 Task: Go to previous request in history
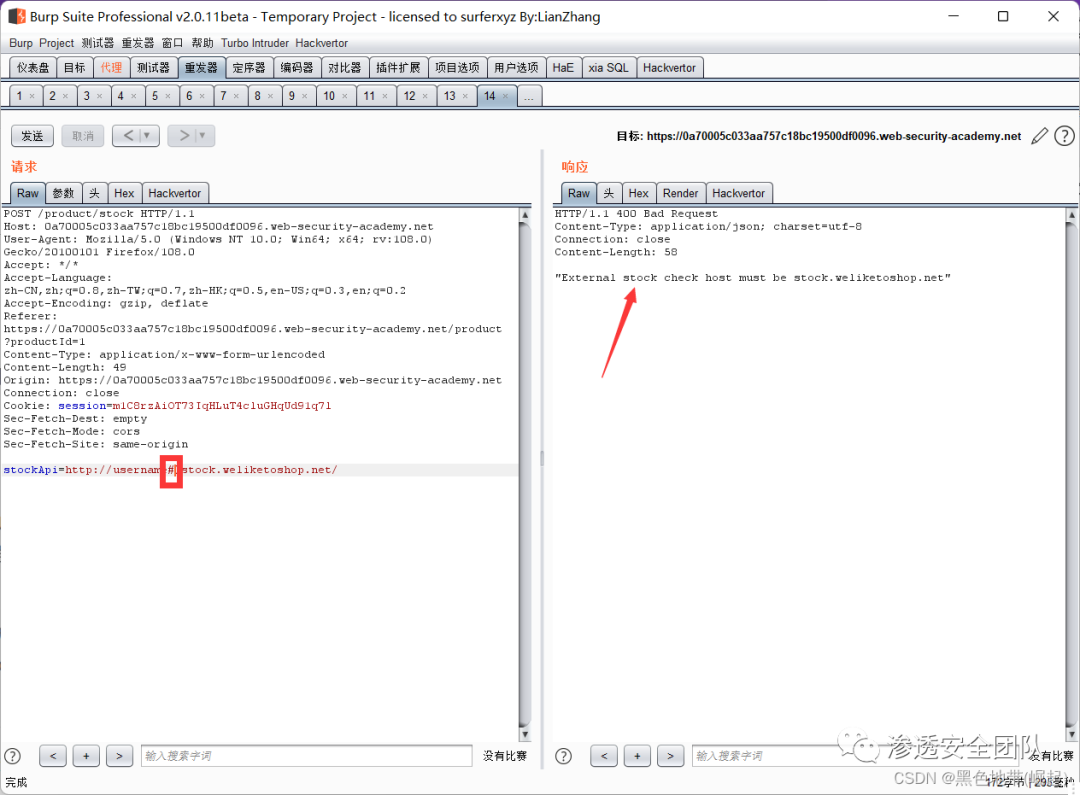point(128,136)
